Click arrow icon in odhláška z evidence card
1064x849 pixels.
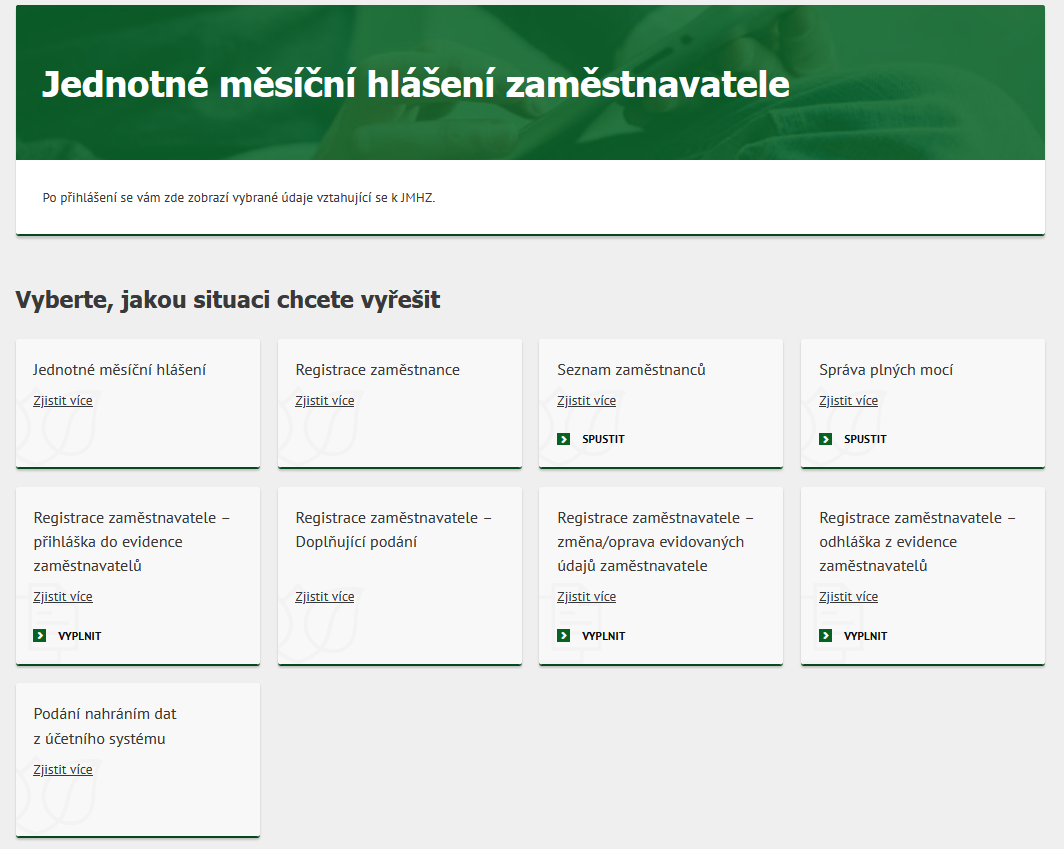[826, 636]
